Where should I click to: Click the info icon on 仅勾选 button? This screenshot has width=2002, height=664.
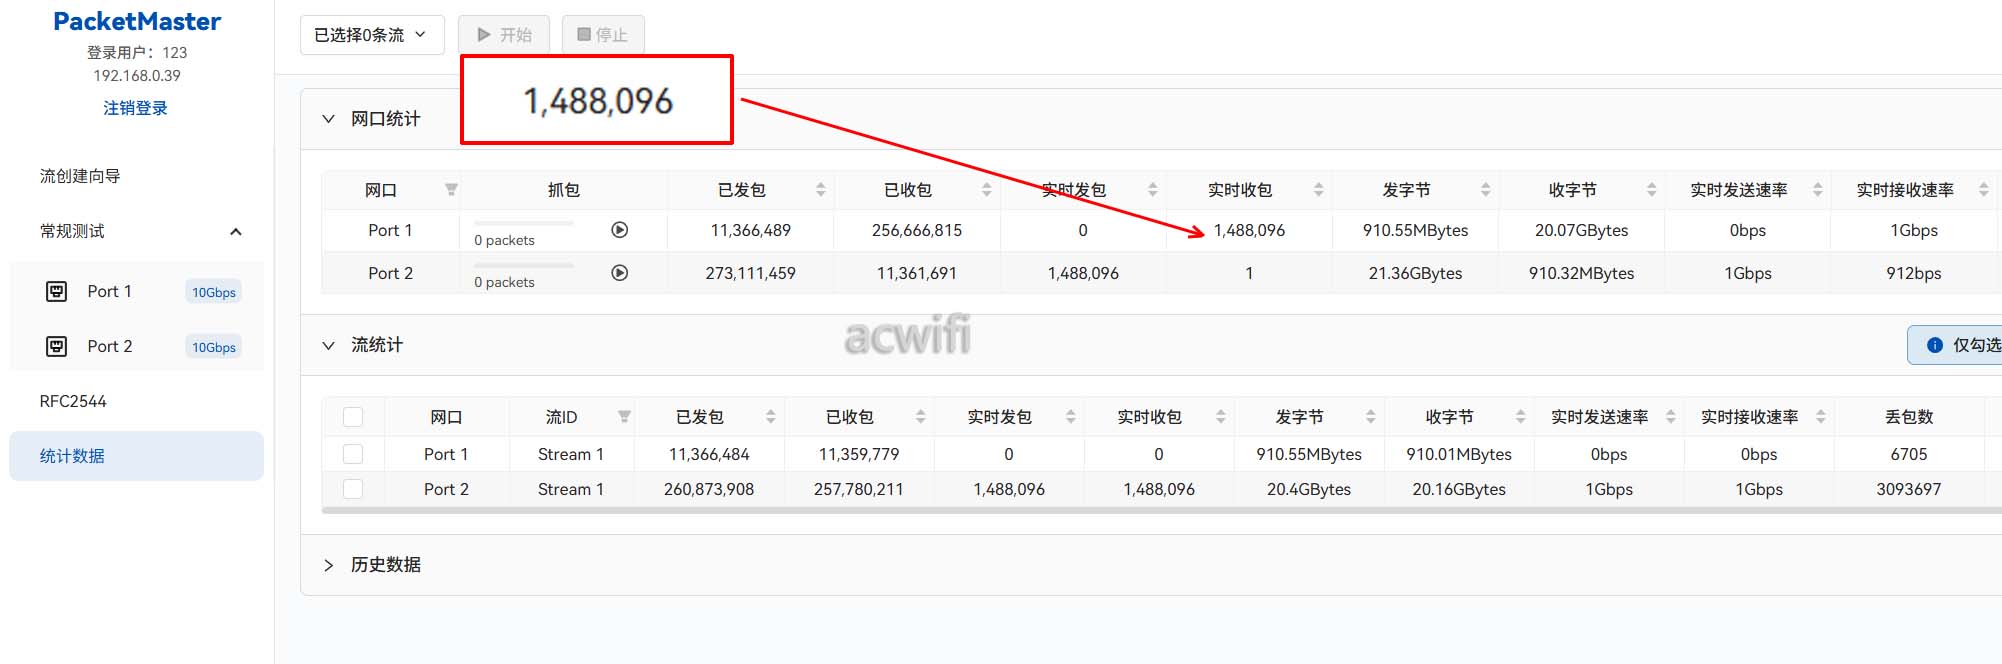(x=1934, y=345)
